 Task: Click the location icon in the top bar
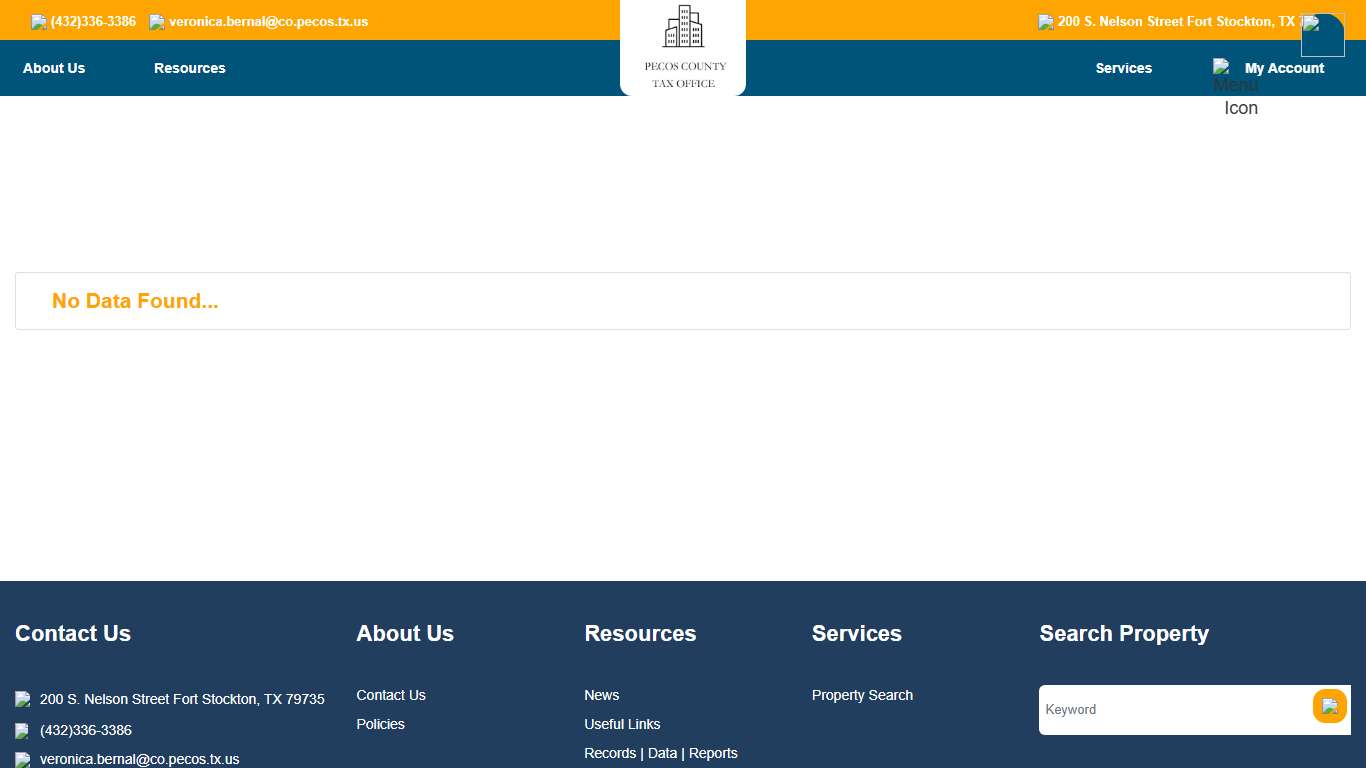pyautogui.click(x=1045, y=22)
